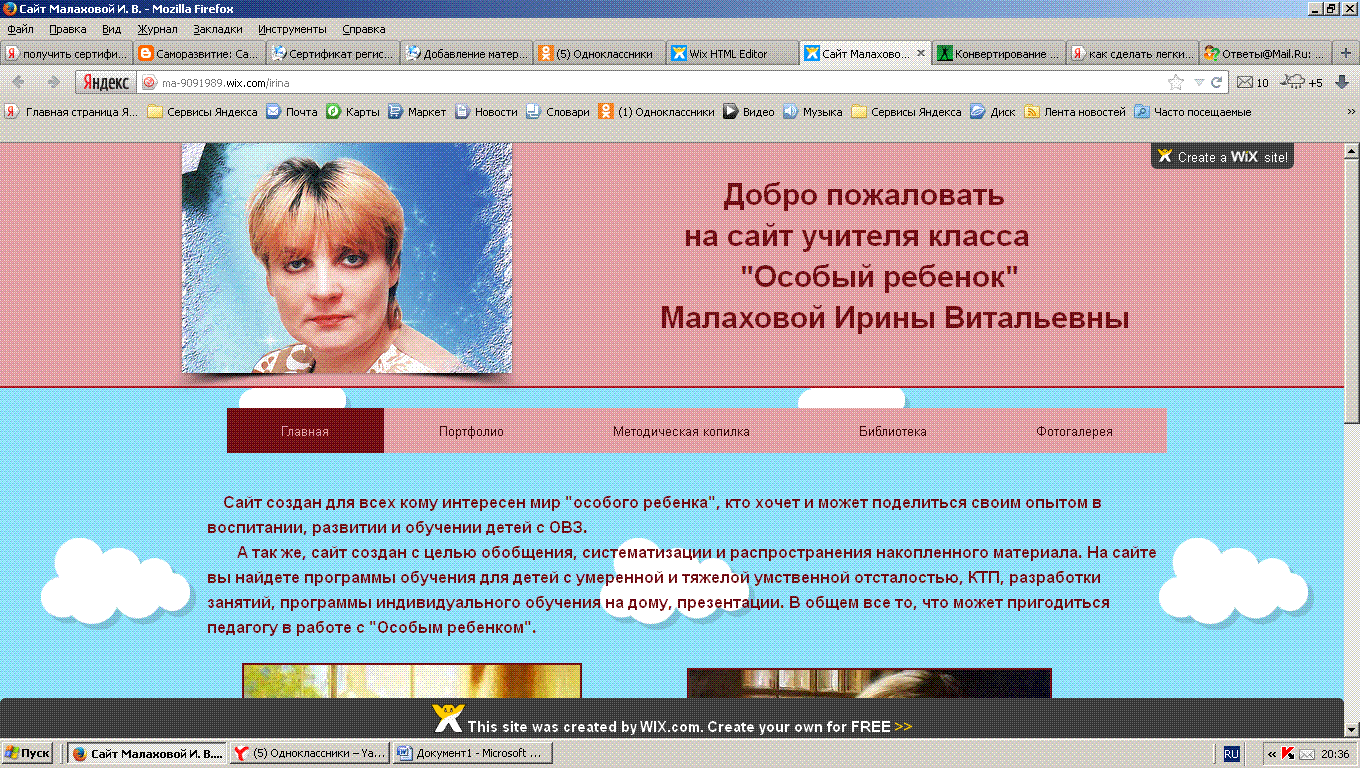Click the URL address field

[650, 83]
